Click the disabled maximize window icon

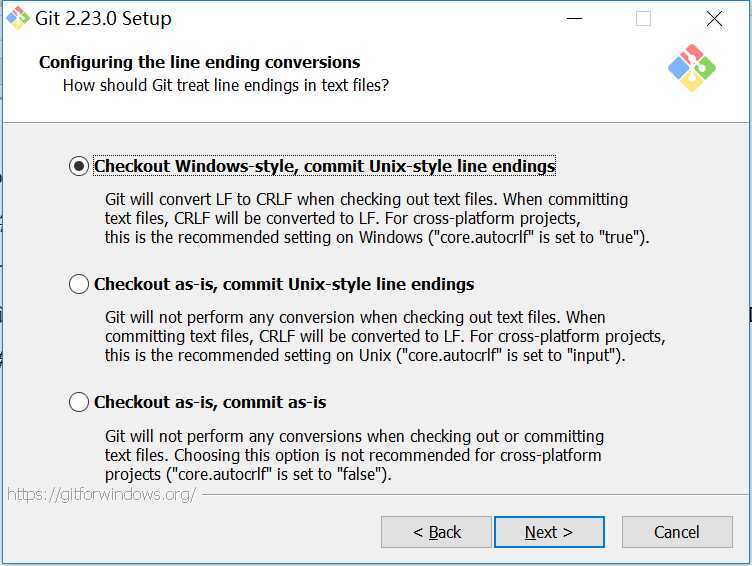643,19
